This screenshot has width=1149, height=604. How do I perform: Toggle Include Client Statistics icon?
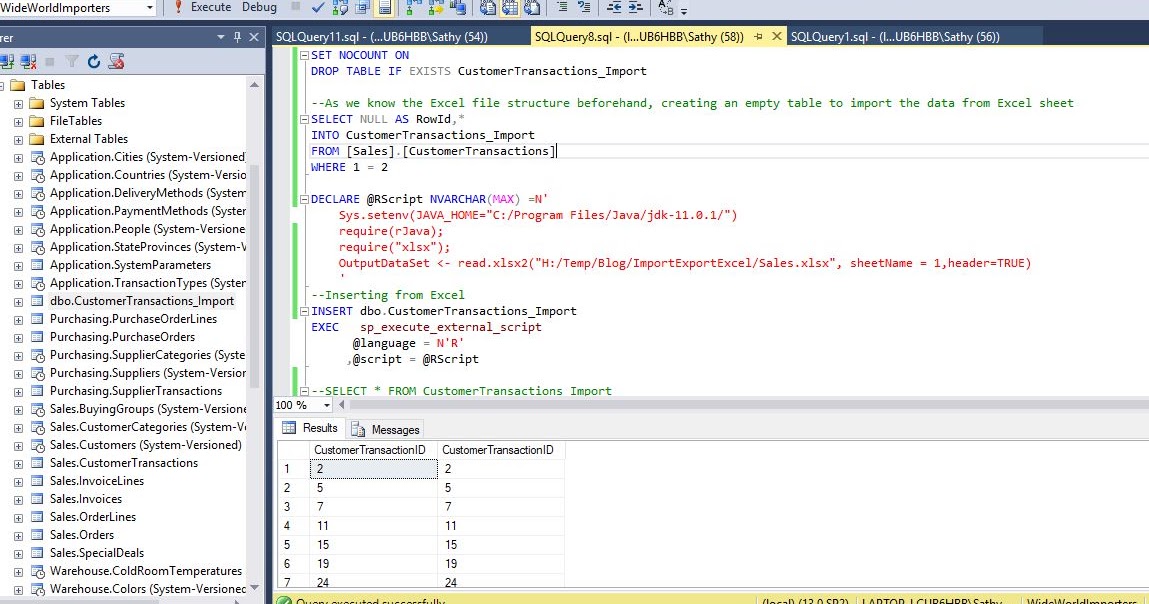[x=459, y=7]
